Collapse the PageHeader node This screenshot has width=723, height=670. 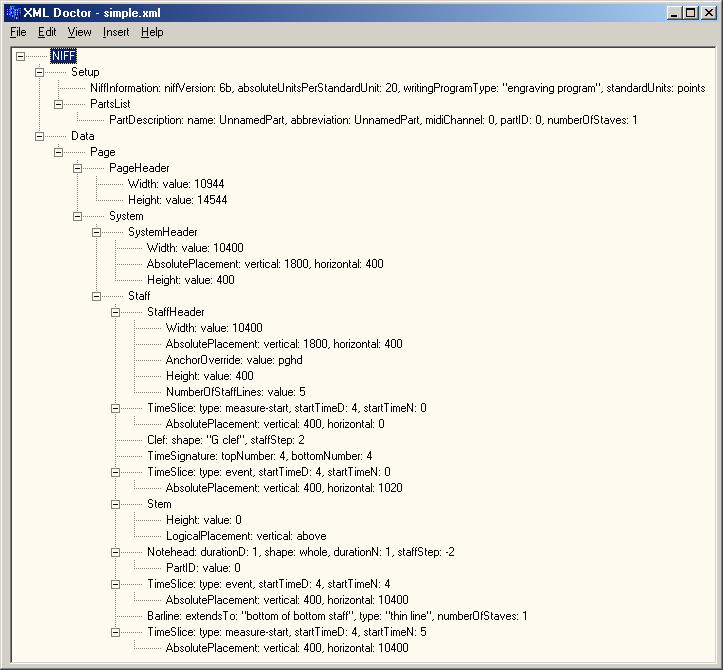(78, 168)
